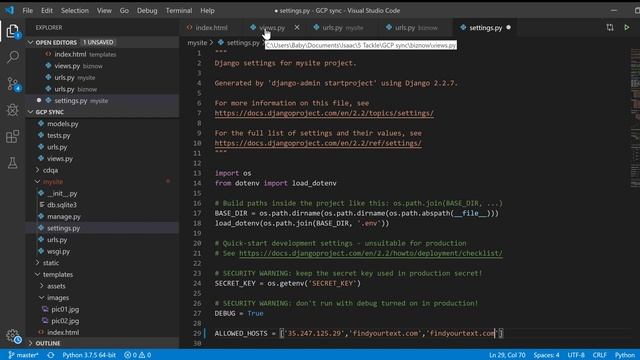Open models.py in the file tree
640x360 pixels.
102,124
